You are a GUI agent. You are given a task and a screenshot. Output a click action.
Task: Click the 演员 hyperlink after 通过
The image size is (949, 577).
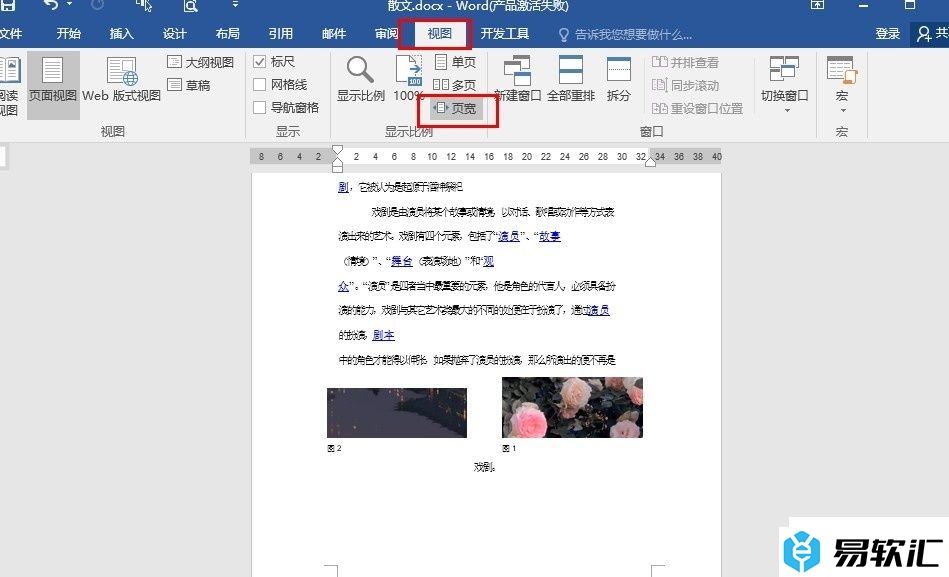coord(599,310)
